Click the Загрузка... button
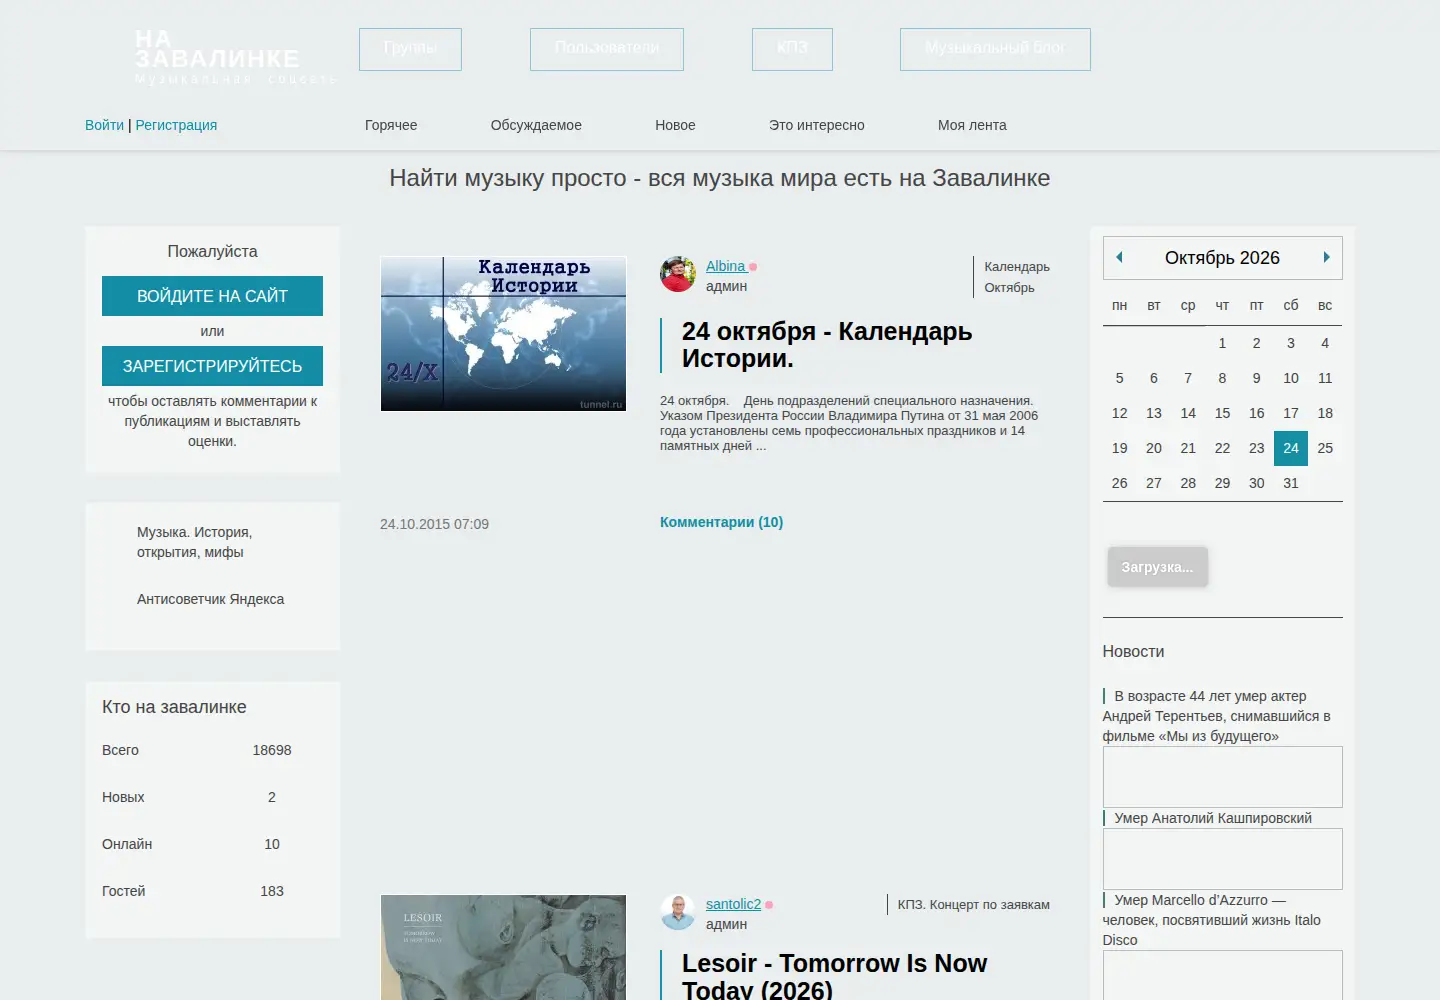This screenshot has height=1000, width=1440. click(1157, 567)
